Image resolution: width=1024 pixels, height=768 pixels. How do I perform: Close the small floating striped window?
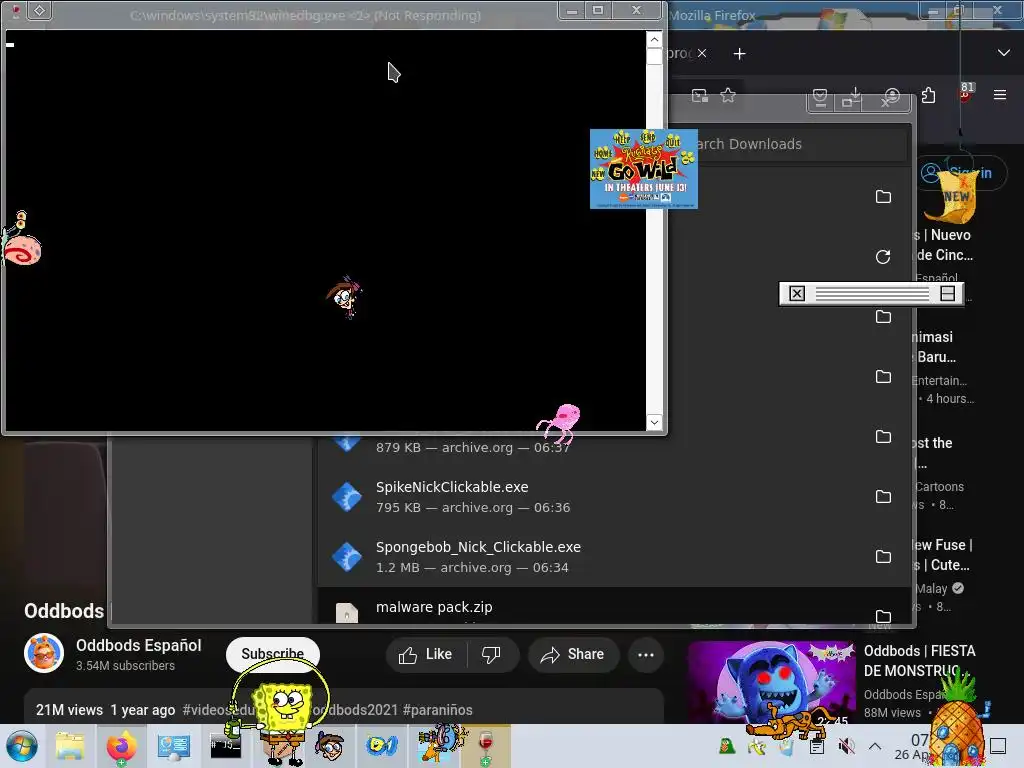[x=797, y=293]
